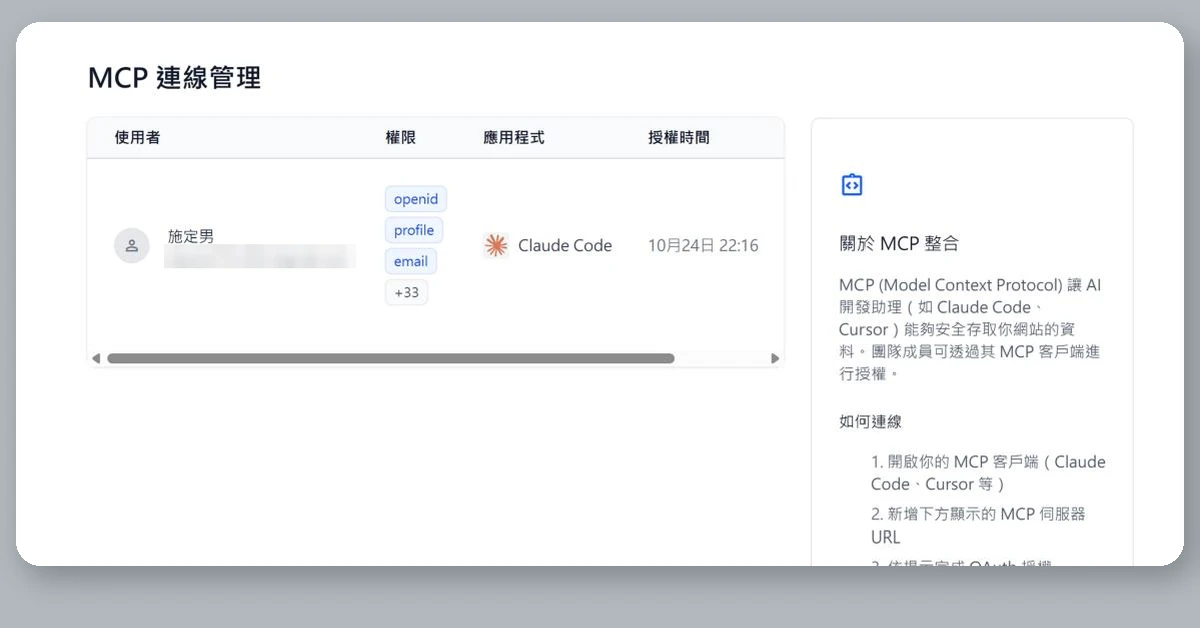Click the 使用者 column header
Image resolution: width=1200 pixels, height=628 pixels.
(x=137, y=137)
